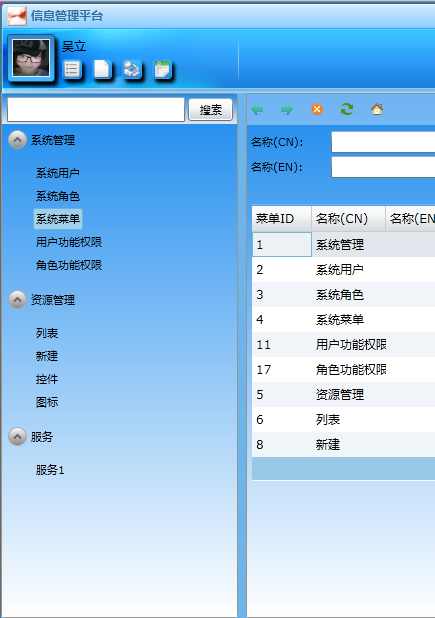Collapse the 系统管理 section

17,140
